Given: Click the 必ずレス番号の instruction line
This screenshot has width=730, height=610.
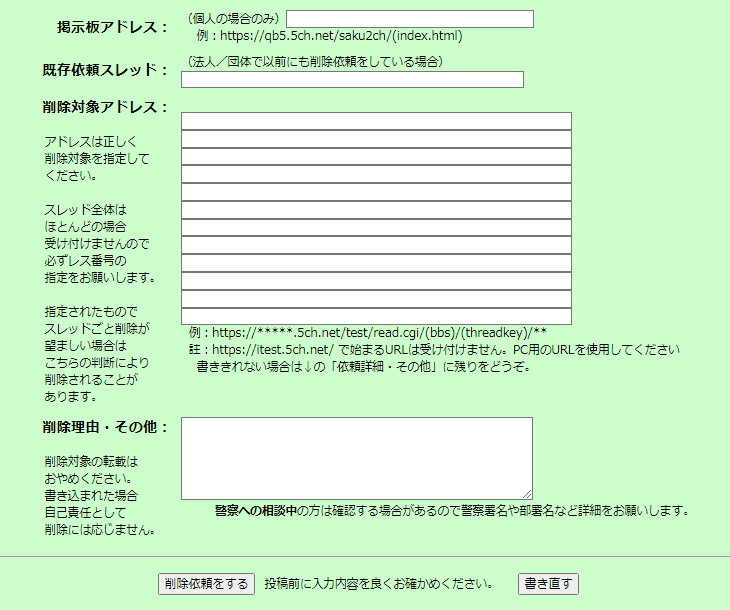Looking at the screenshot, I should tap(85, 261).
